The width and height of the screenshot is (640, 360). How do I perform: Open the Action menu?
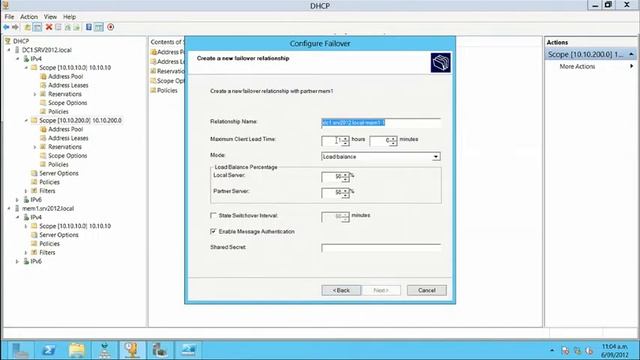pos(29,17)
